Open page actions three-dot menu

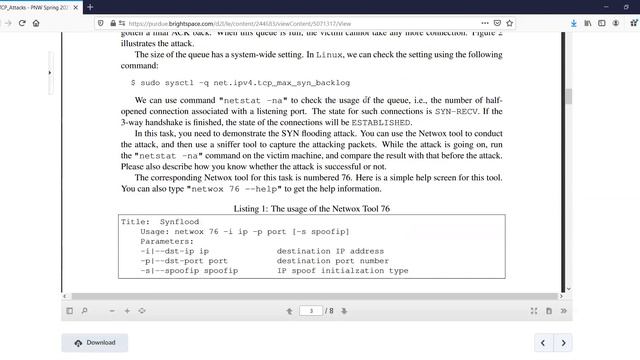point(484,23)
